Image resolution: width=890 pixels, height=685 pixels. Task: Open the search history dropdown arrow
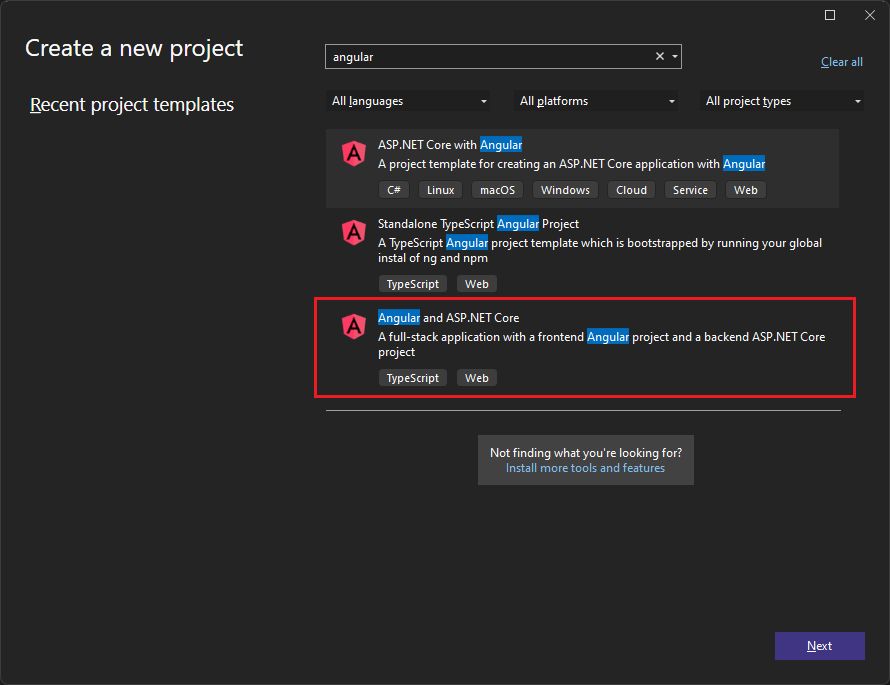675,56
